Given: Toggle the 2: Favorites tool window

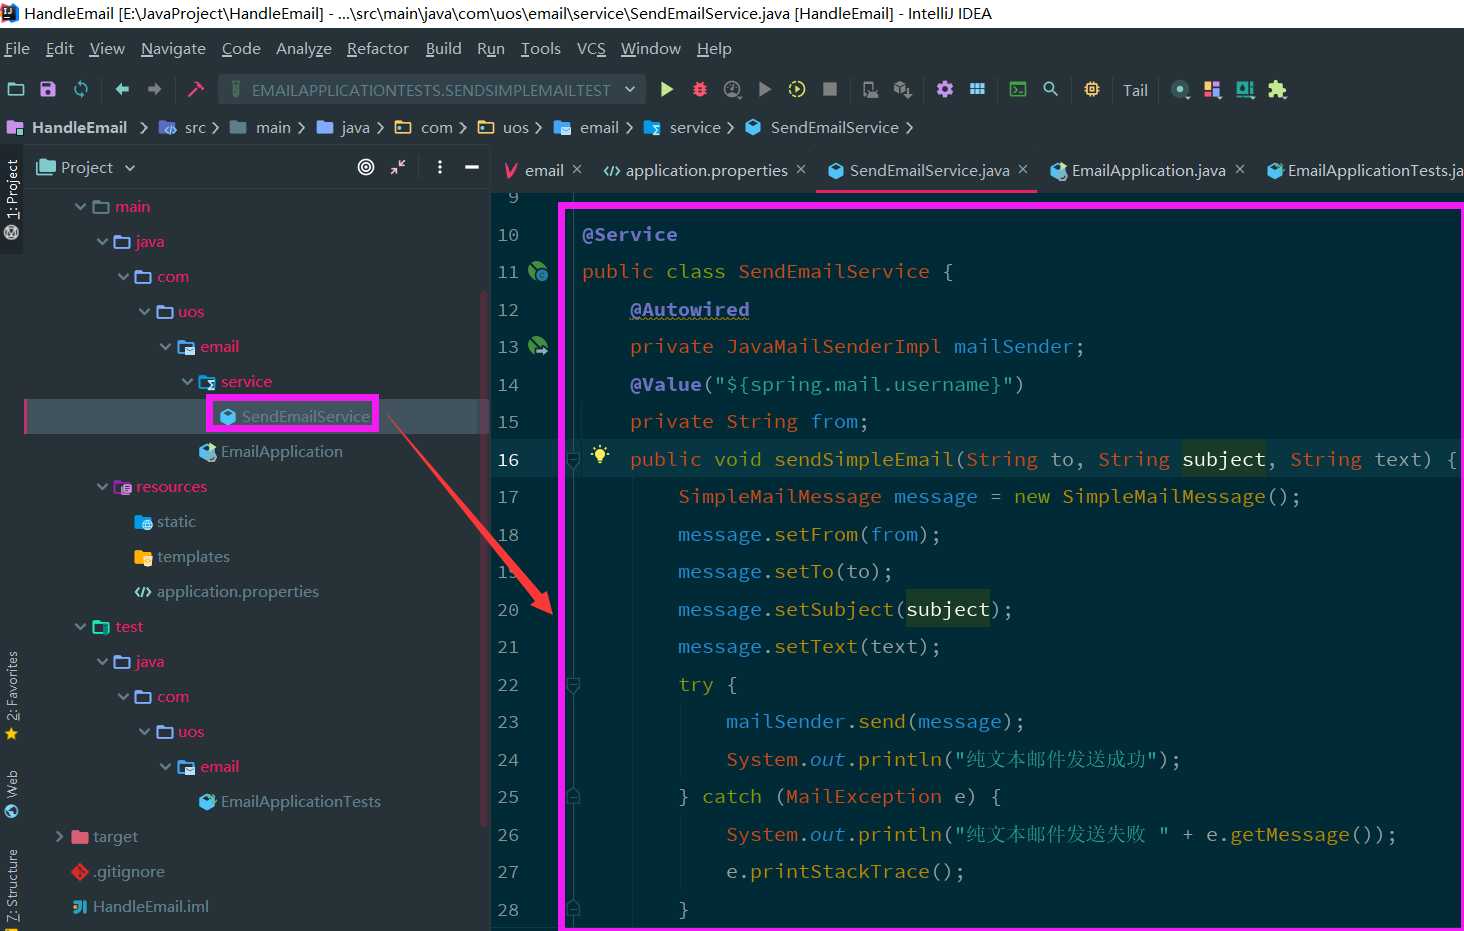Looking at the screenshot, I should 12,695.
